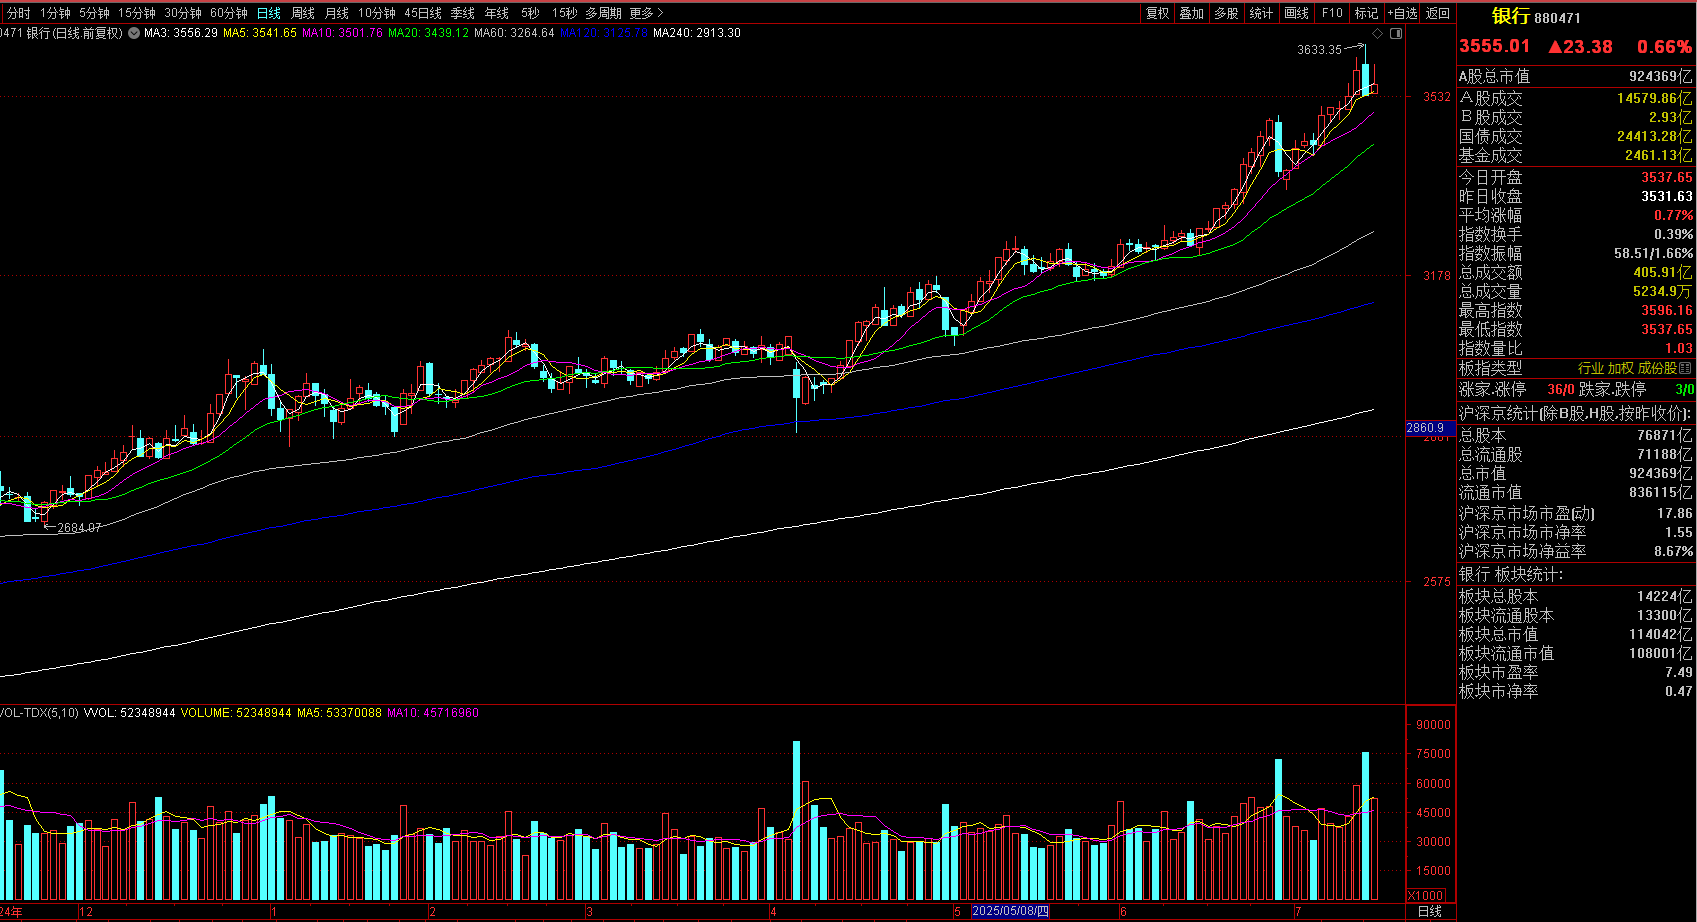This screenshot has width=1697, height=922.
Task: Open the 多周期 multi-period view
Action: (603, 13)
